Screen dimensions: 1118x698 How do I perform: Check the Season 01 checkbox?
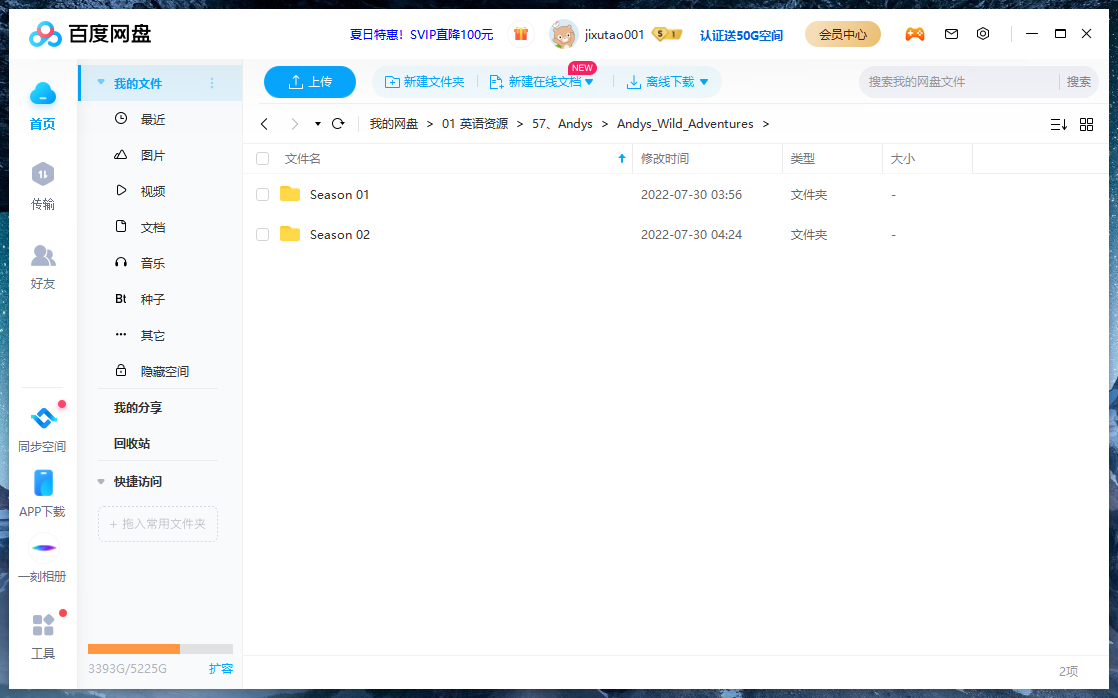click(x=262, y=195)
